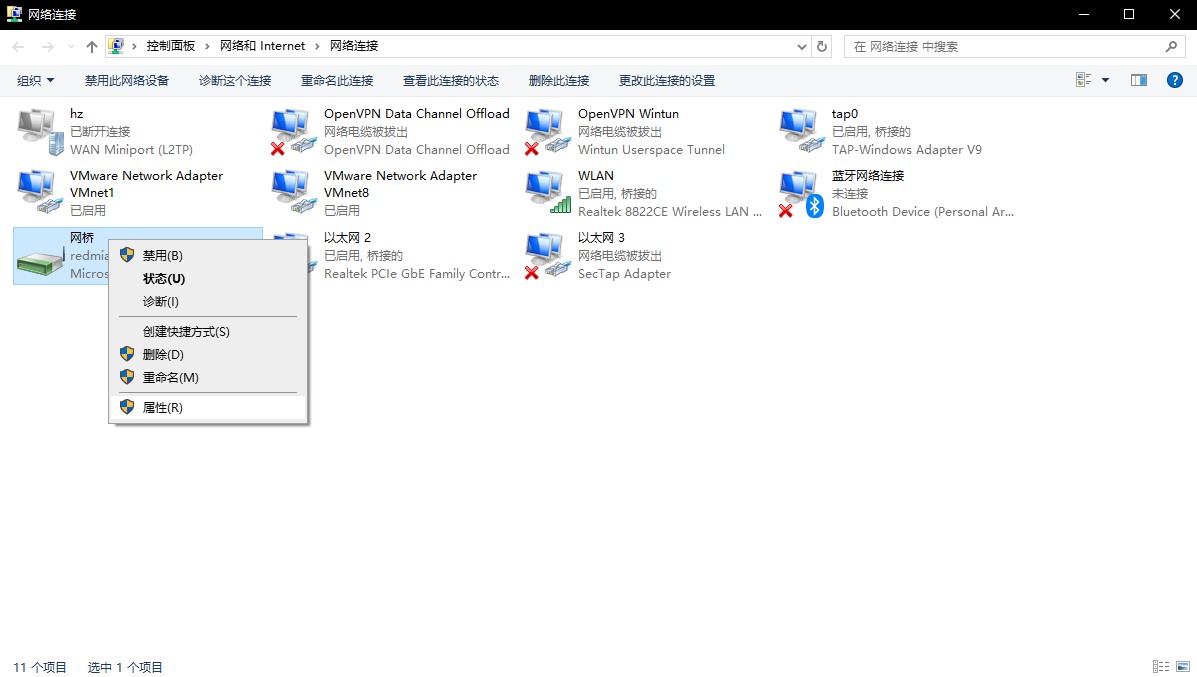This screenshot has height=677, width=1197.
Task: Click the 搜索 网络连接 search field
Action: click(x=1005, y=46)
